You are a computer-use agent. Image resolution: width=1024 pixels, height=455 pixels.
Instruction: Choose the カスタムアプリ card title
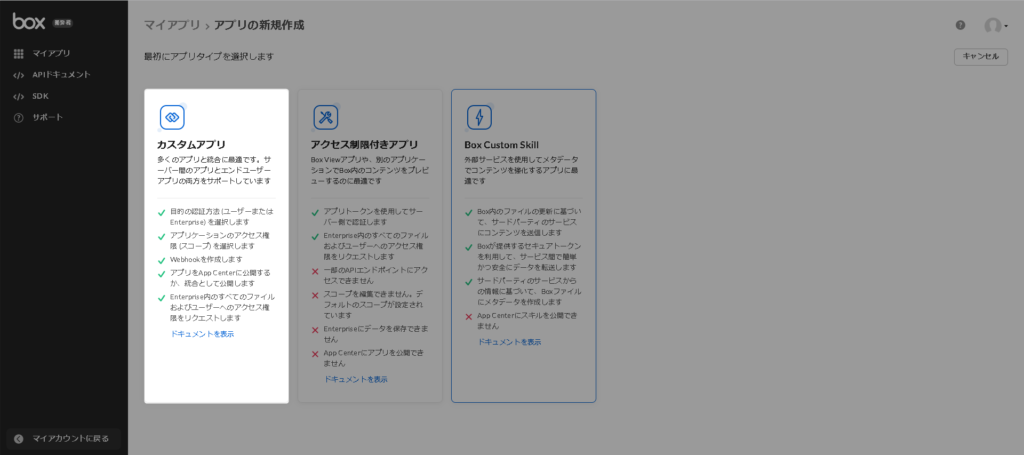pyautogui.click(x=191, y=145)
